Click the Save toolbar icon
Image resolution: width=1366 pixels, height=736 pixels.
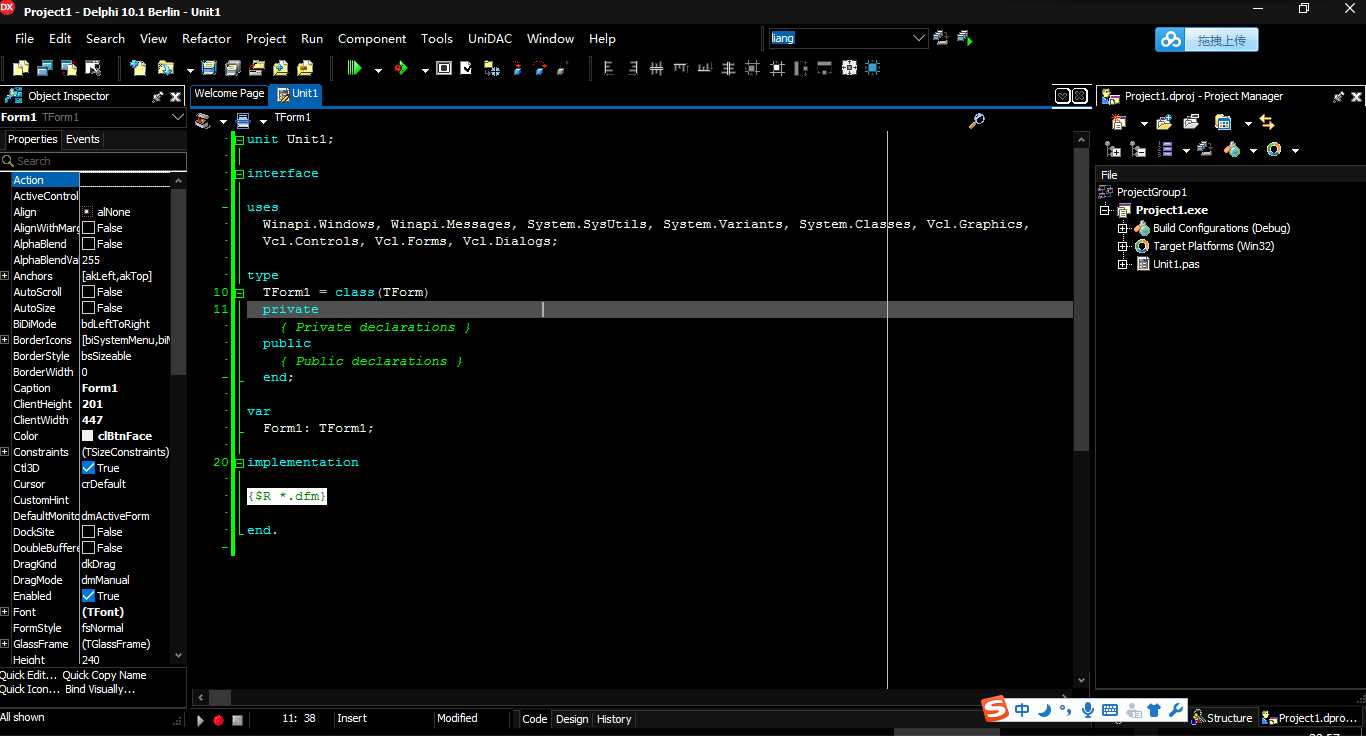click(x=209, y=68)
